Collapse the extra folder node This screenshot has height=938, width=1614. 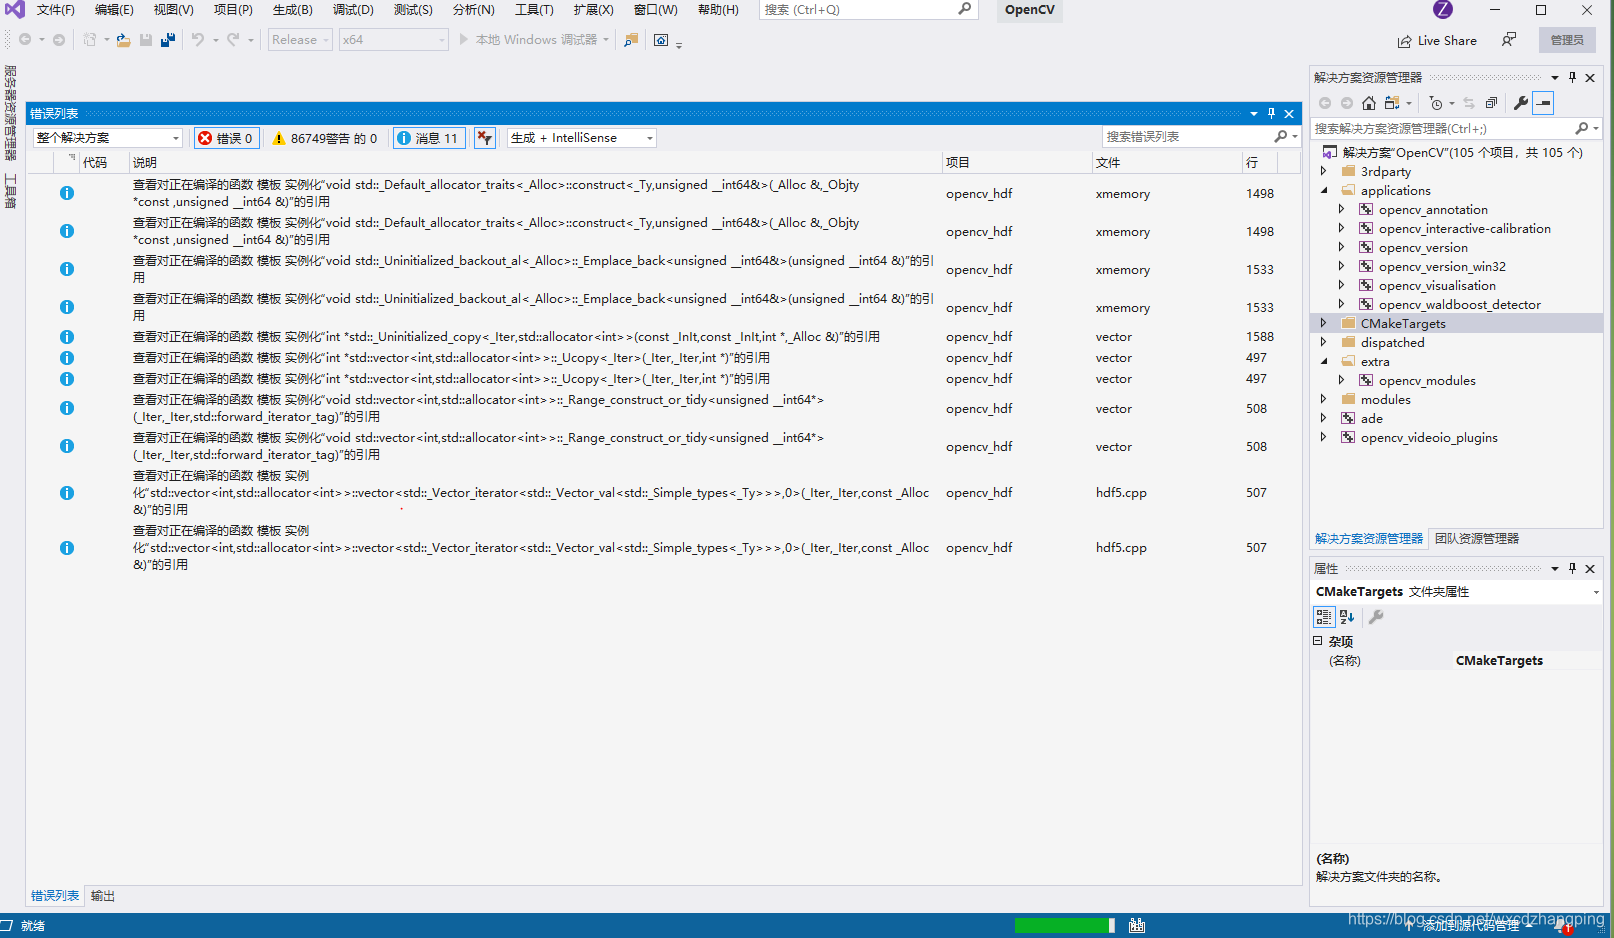point(1324,361)
